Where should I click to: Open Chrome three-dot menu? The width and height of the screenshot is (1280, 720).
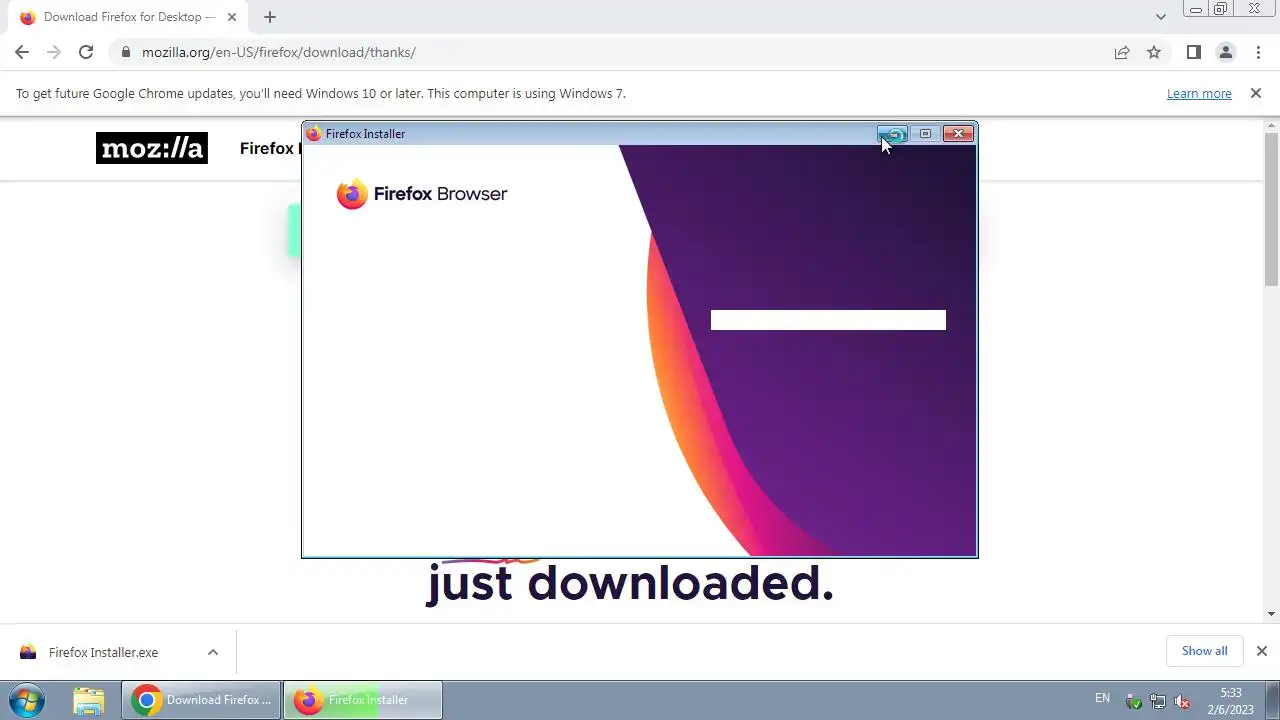click(1258, 52)
